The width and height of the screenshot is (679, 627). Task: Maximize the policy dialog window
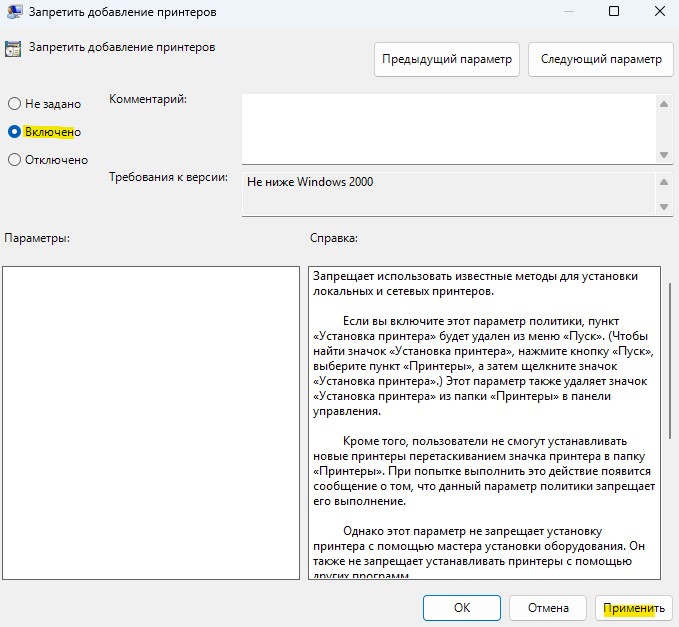(x=614, y=11)
